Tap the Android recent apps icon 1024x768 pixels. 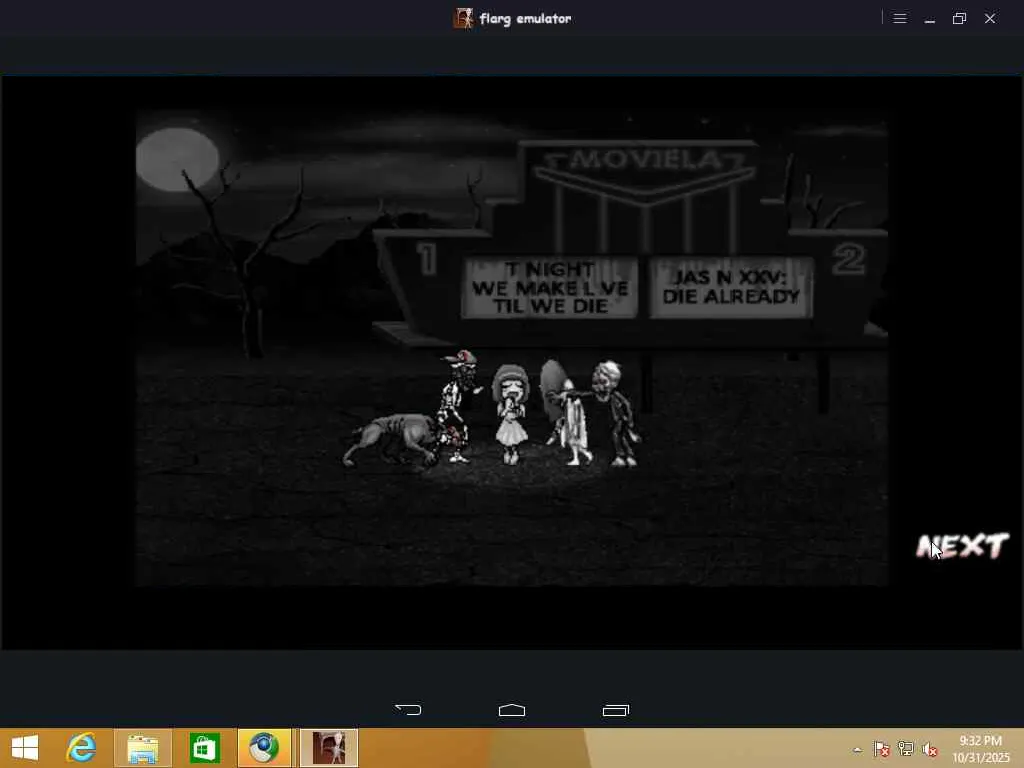coord(616,709)
